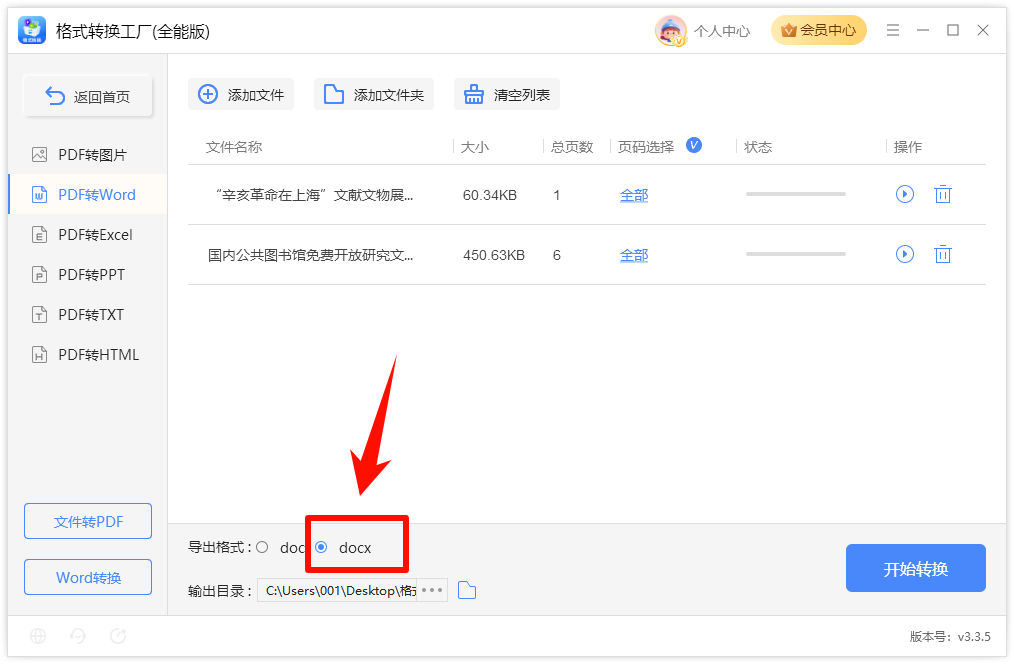This screenshot has width=1014, height=664.
Task: Click the globe website icon at bottom
Action: [x=38, y=636]
